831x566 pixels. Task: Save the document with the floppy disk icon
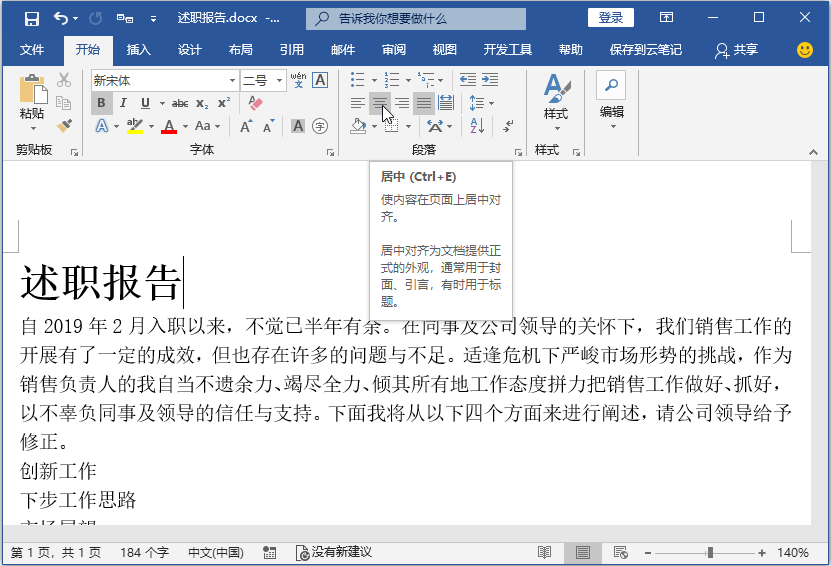[32, 19]
